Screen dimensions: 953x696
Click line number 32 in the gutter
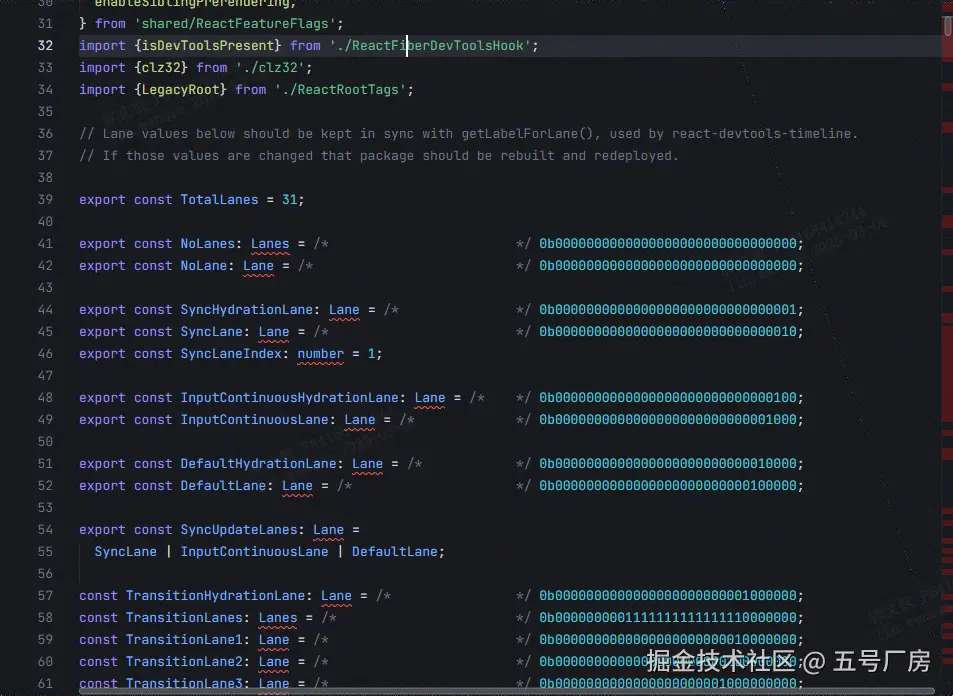[x=45, y=46]
